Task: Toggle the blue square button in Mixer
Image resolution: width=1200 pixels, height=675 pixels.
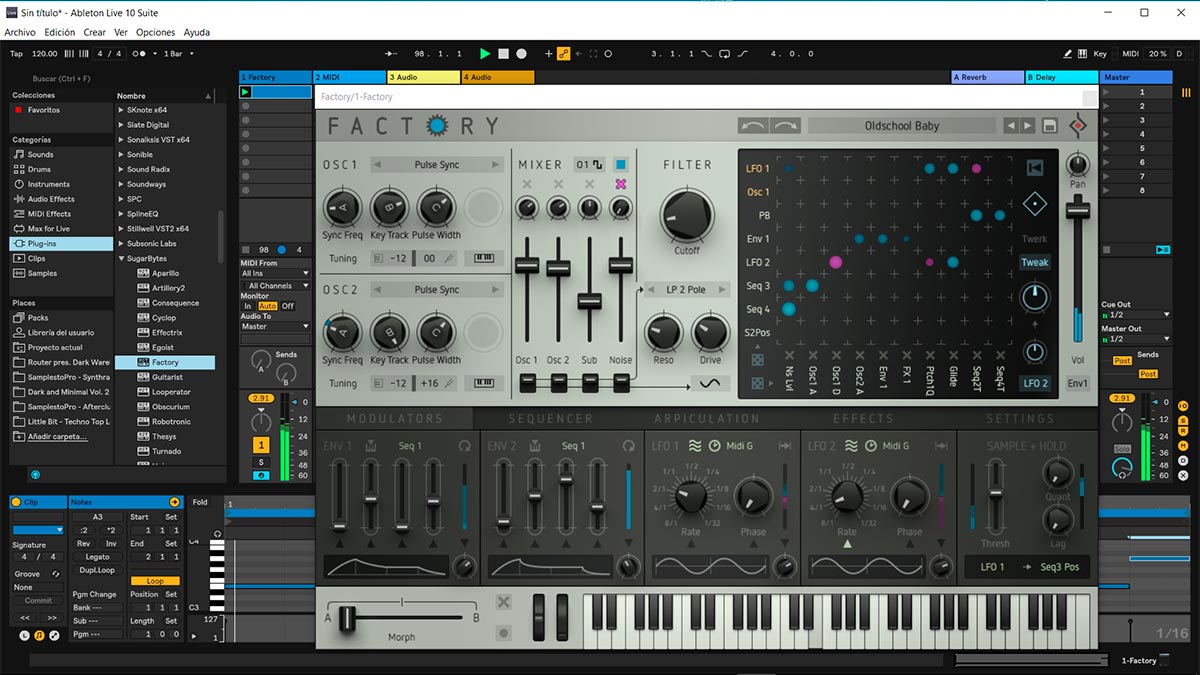Action: pyautogui.click(x=621, y=164)
